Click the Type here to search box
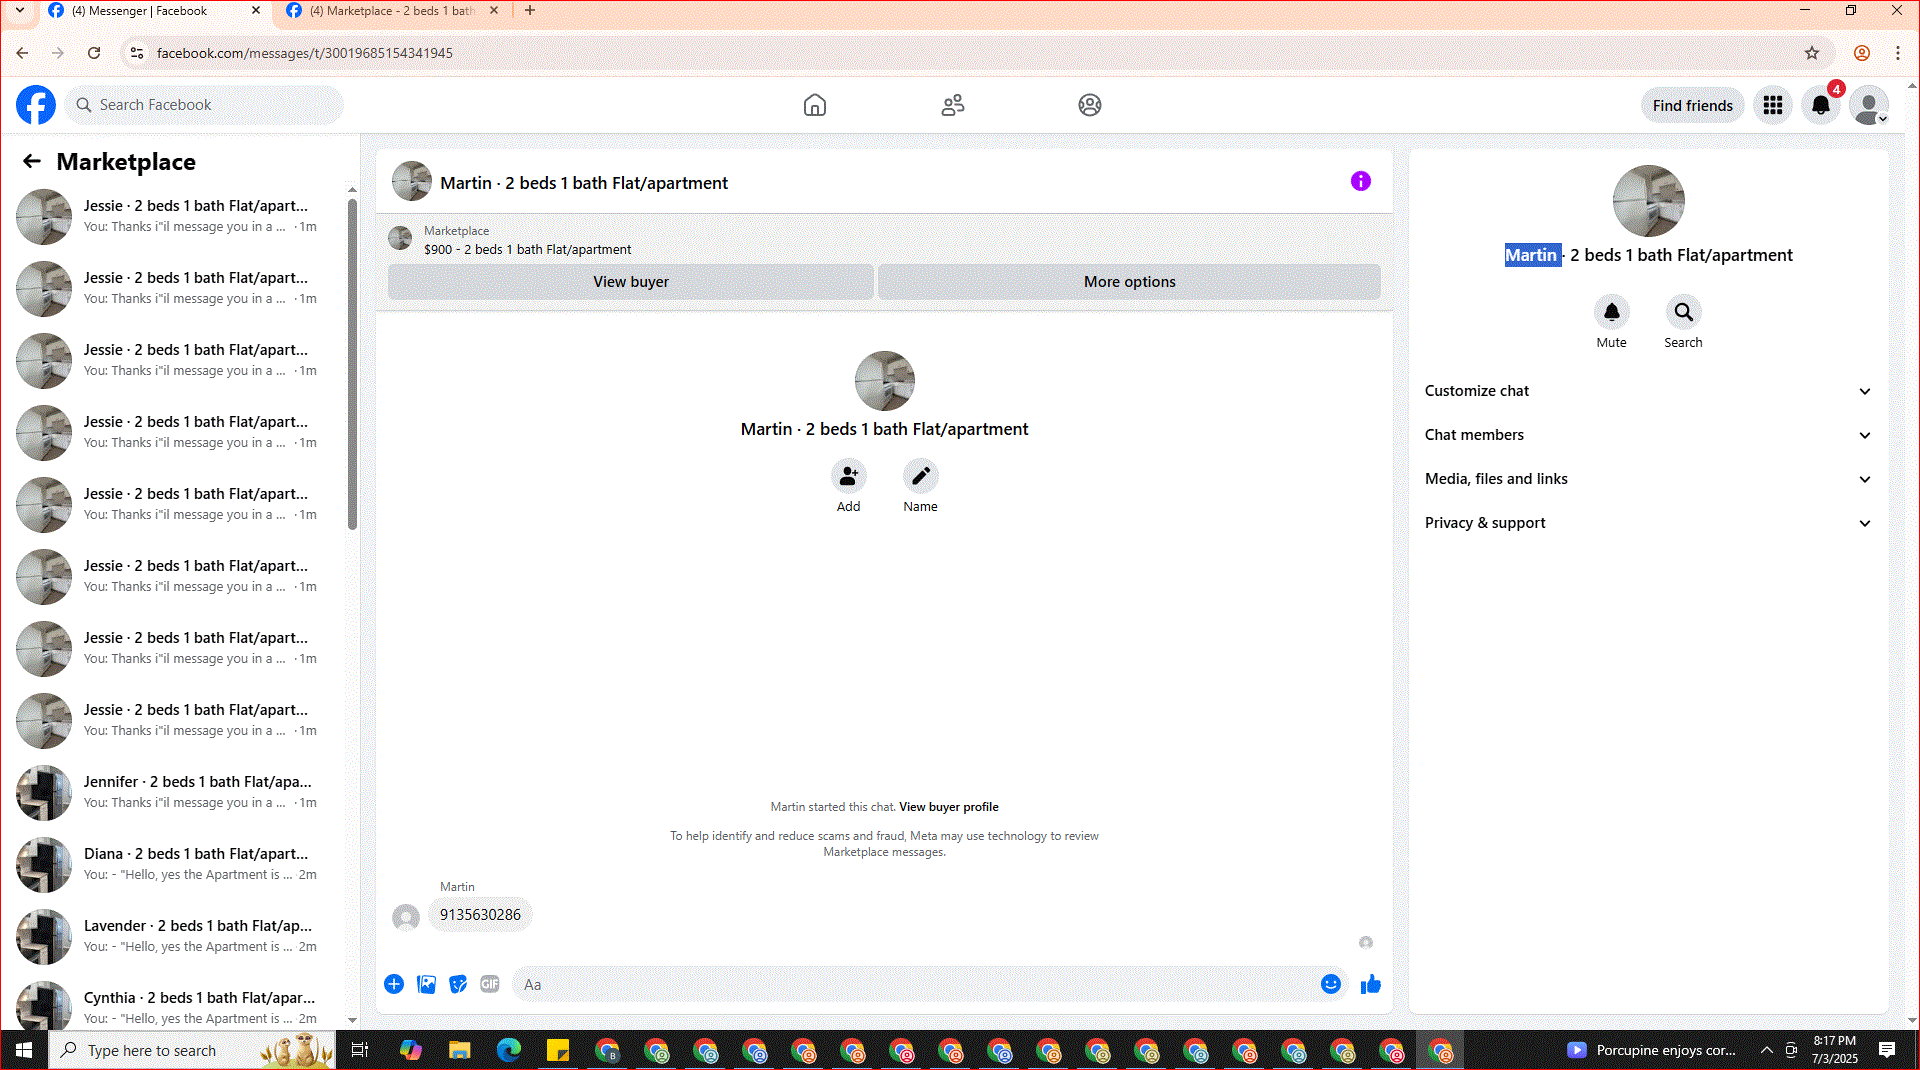Viewport: 1920px width, 1070px height. 192,1050
